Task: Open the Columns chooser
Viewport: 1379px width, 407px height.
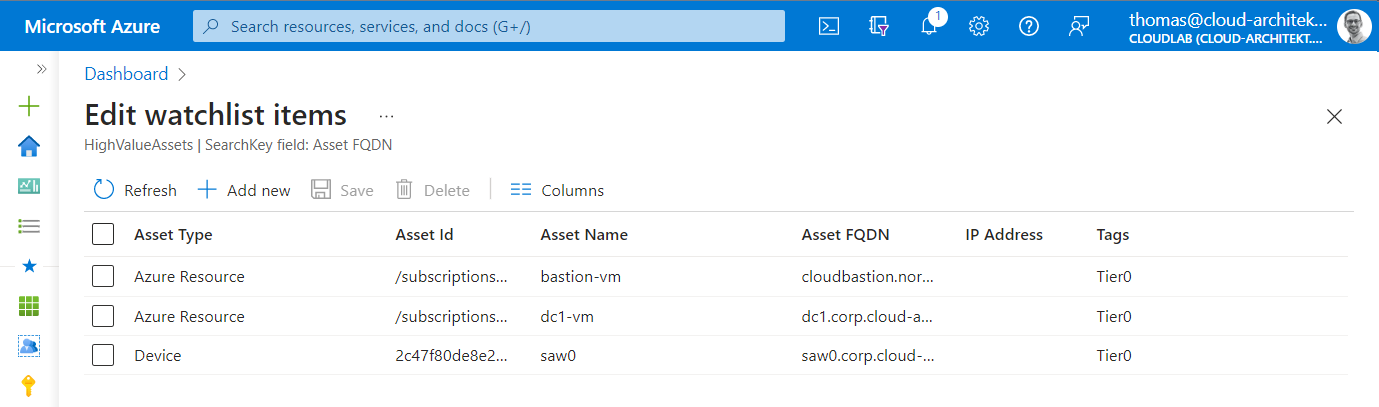Action: [557, 190]
